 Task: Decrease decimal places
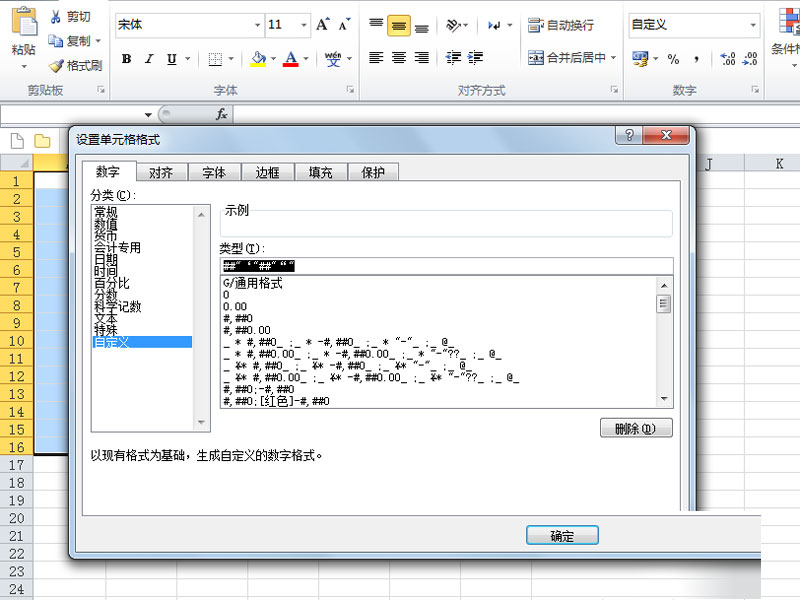(x=751, y=59)
